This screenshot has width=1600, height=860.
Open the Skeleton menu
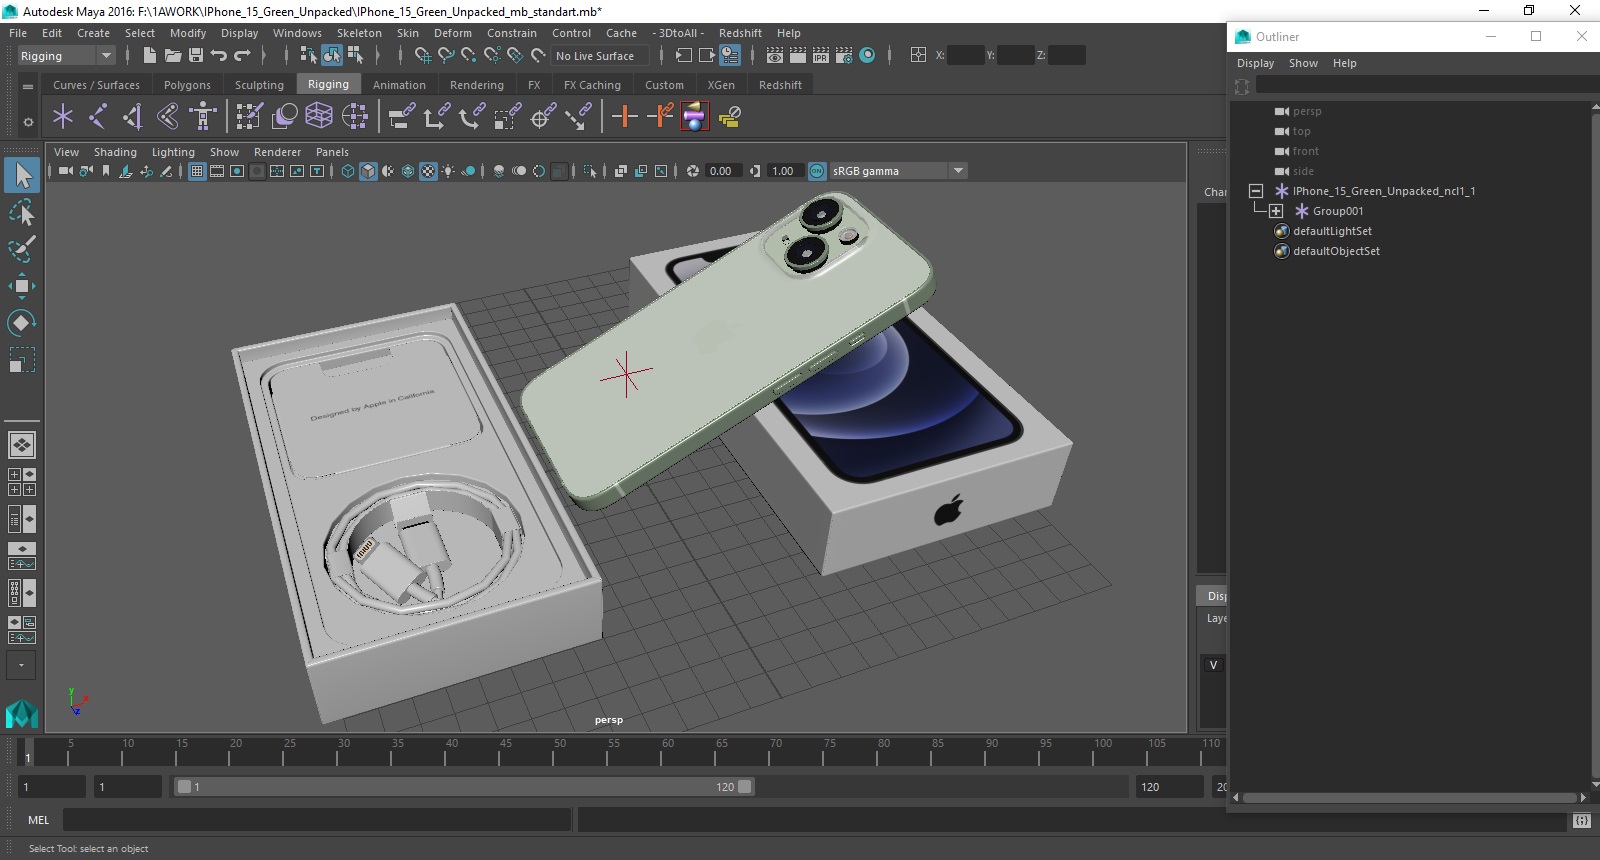[359, 33]
